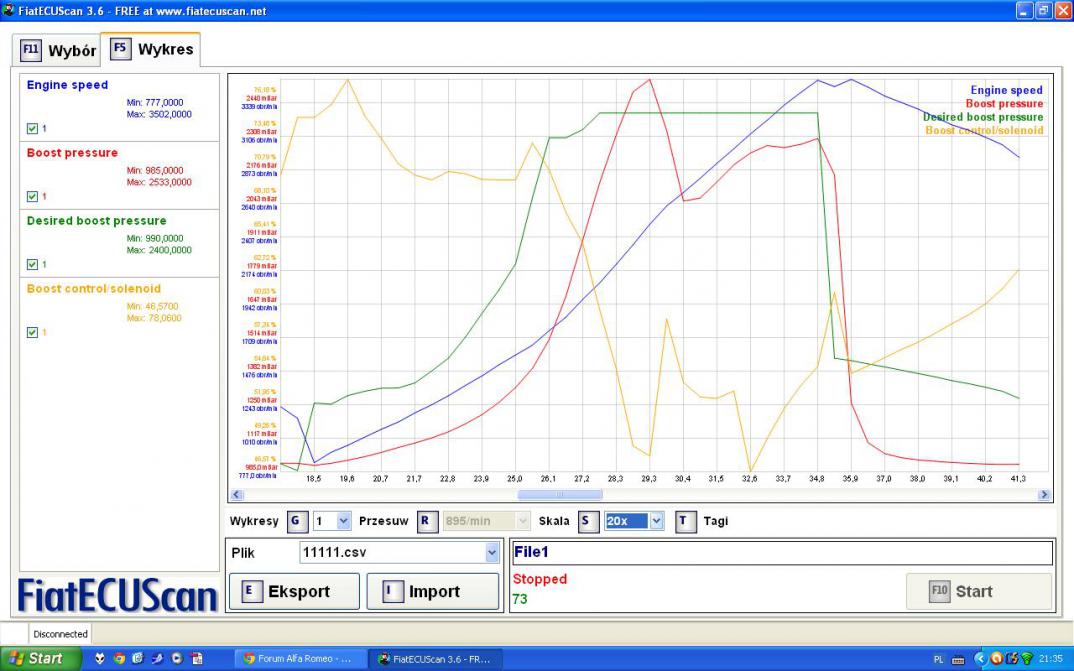1074x671 pixels.
Task: Click the G key icon beside Wykresy
Action: pyautogui.click(x=297, y=521)
